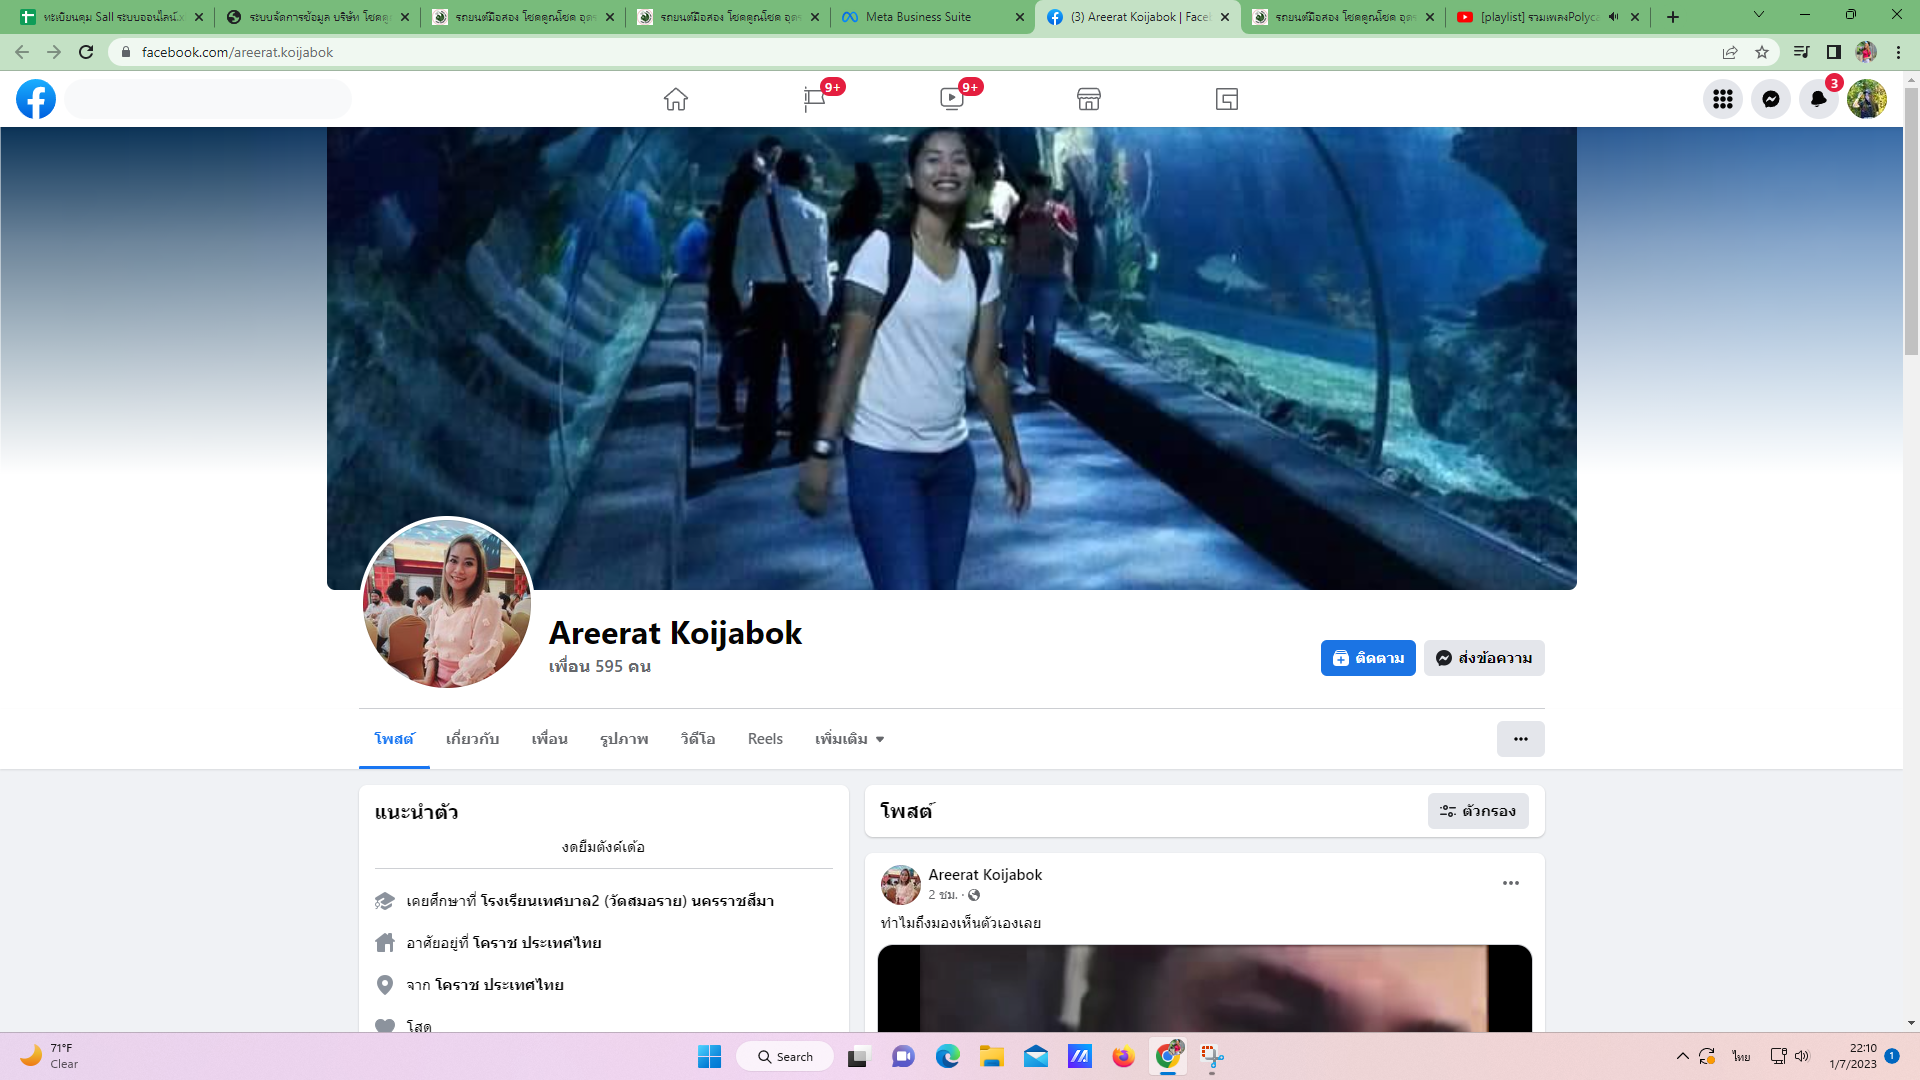Go to the Facebook Home icon
Screen dimensions: 1920x1080
click(x=675, y=99)
